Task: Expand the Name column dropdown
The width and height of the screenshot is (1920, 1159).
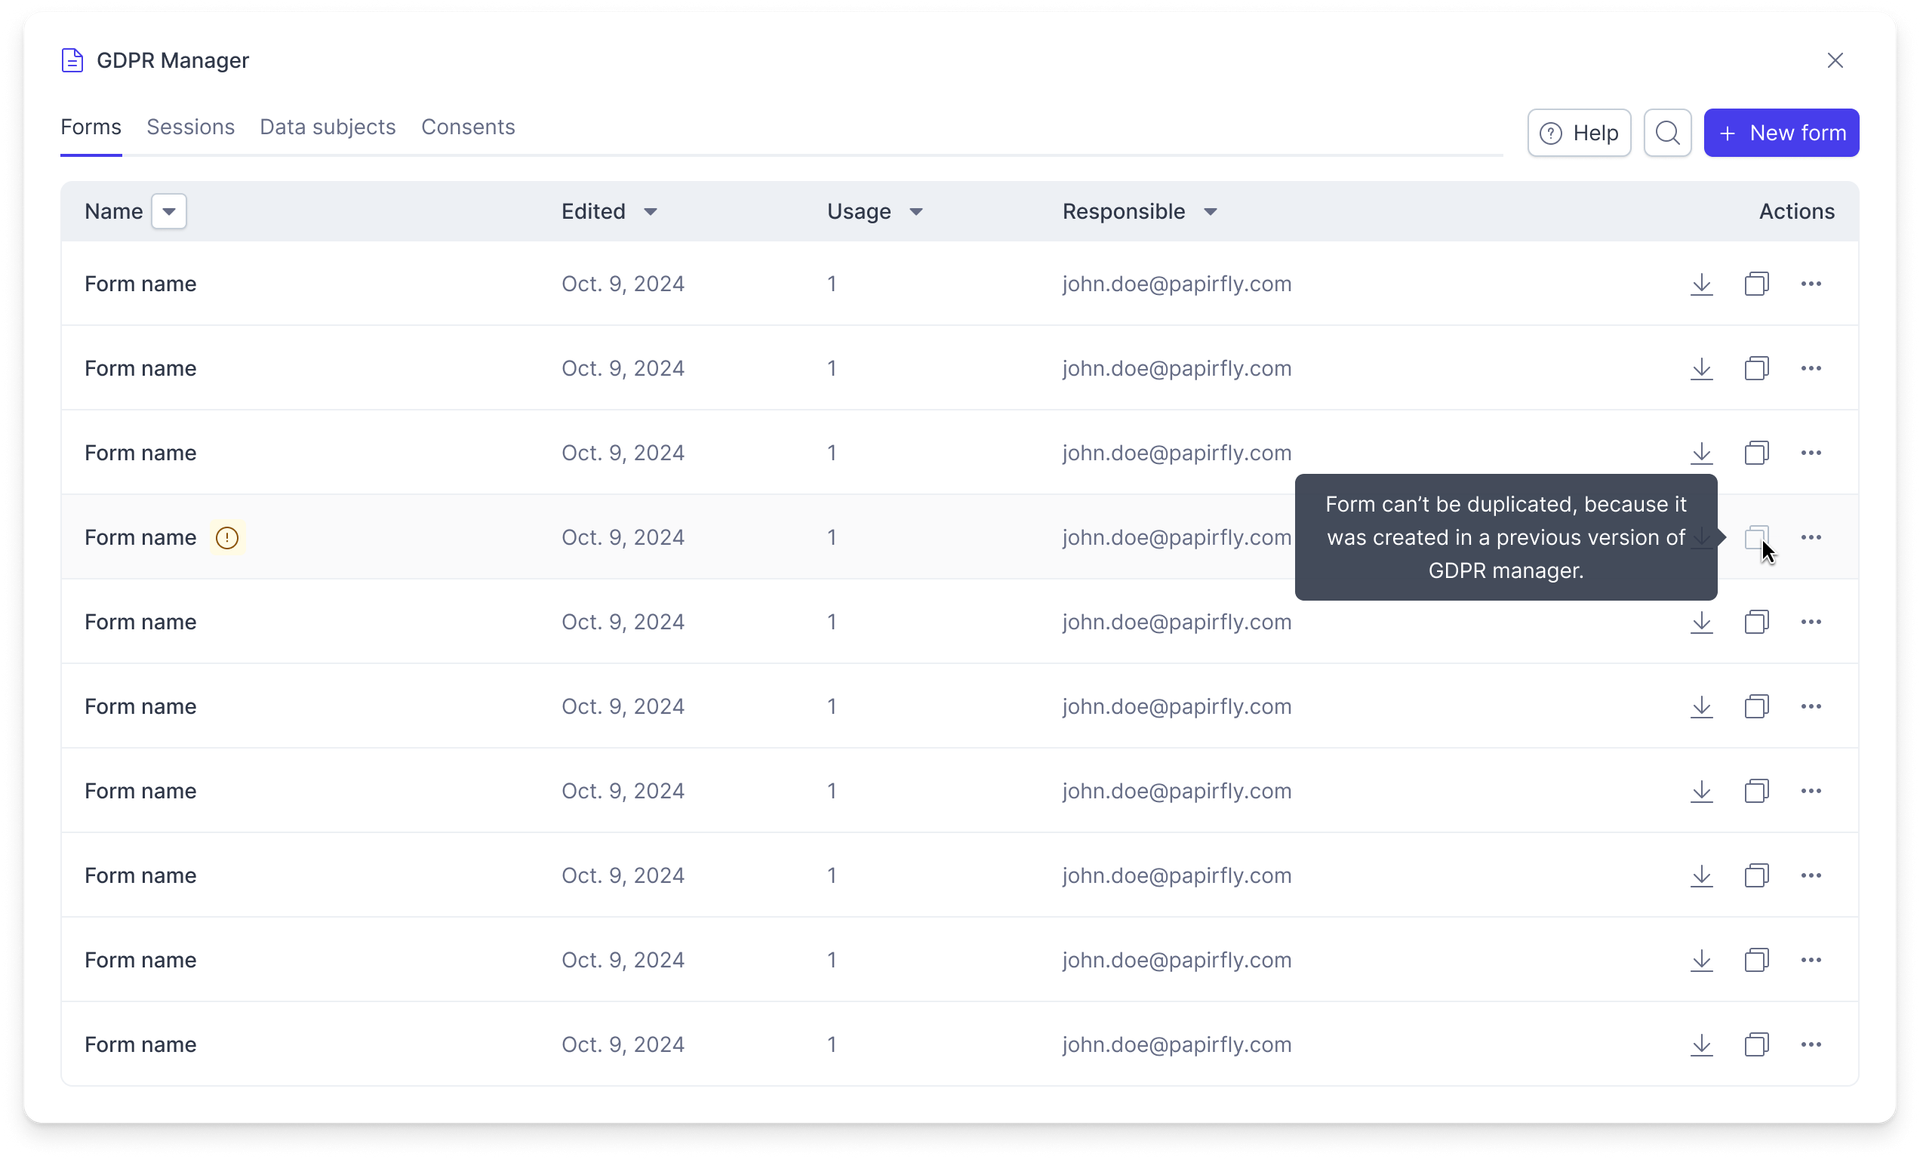Action: pos(169,211)
